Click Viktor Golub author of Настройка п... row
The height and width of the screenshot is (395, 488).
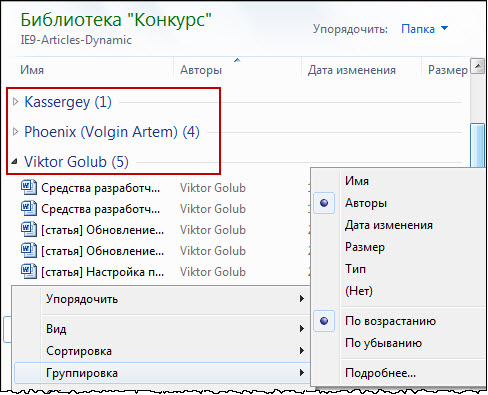click(213, 272)
